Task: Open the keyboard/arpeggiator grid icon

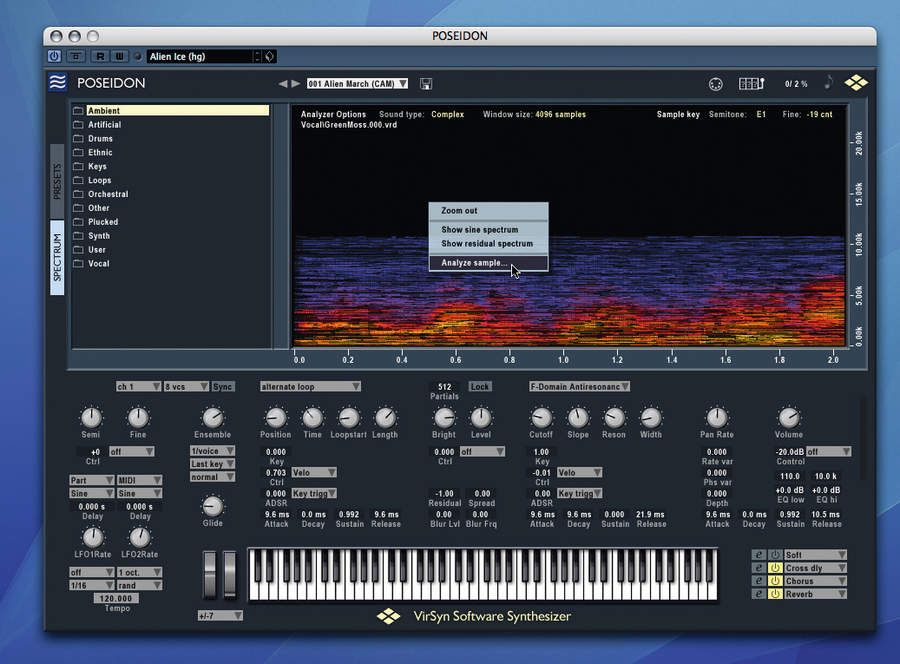Action: (x=751, y=84)
